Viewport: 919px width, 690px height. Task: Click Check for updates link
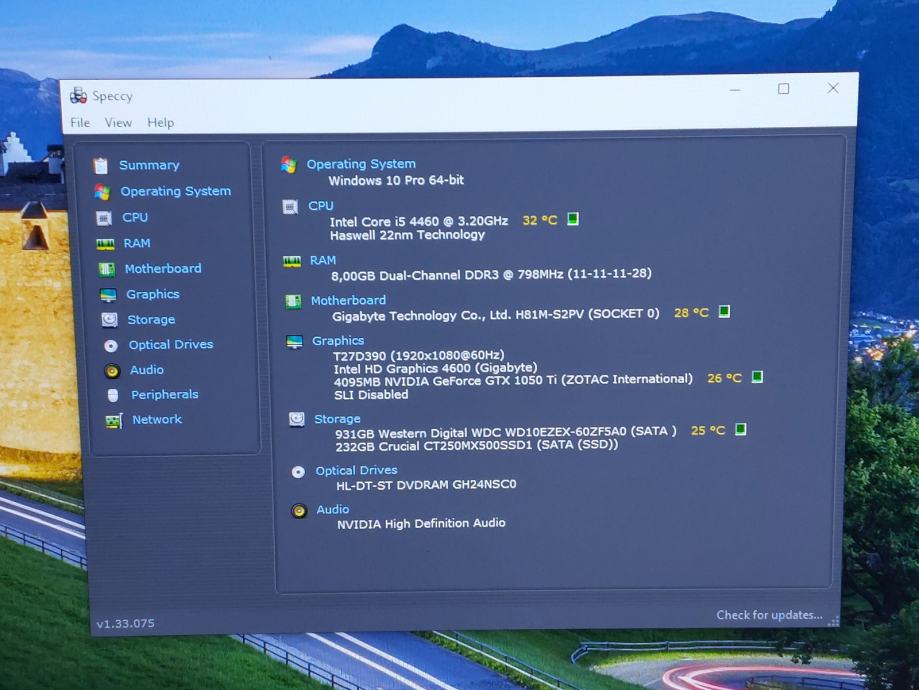coord(769,615)
